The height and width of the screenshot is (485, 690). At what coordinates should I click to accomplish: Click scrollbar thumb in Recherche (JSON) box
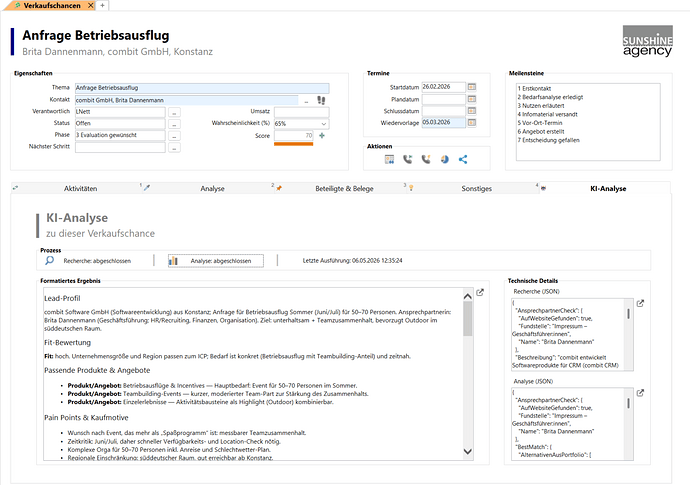tap(628, 313)
